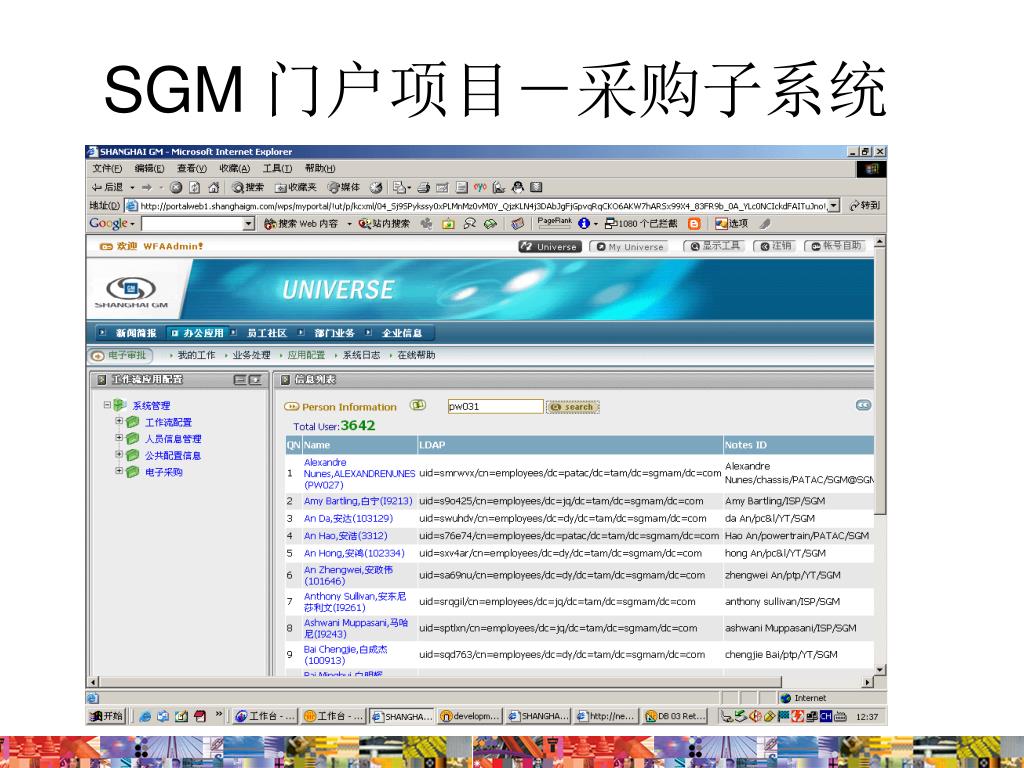This screenshot has height=768, width=1024.
Task: Open Google toolbar 选项 options
Action: click(731, 223)
